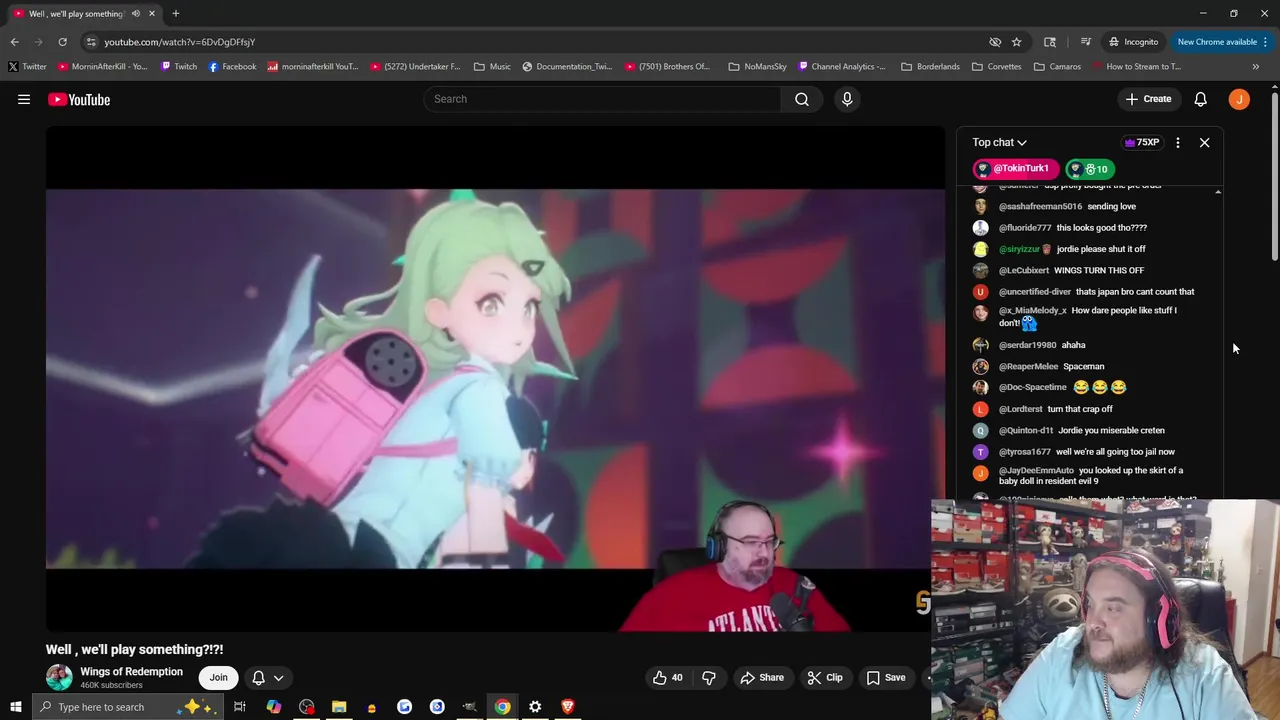Open Camaros bookmarks folder
The image size is (1280, 720).
pyautogui.click(x=1057, y=67)
